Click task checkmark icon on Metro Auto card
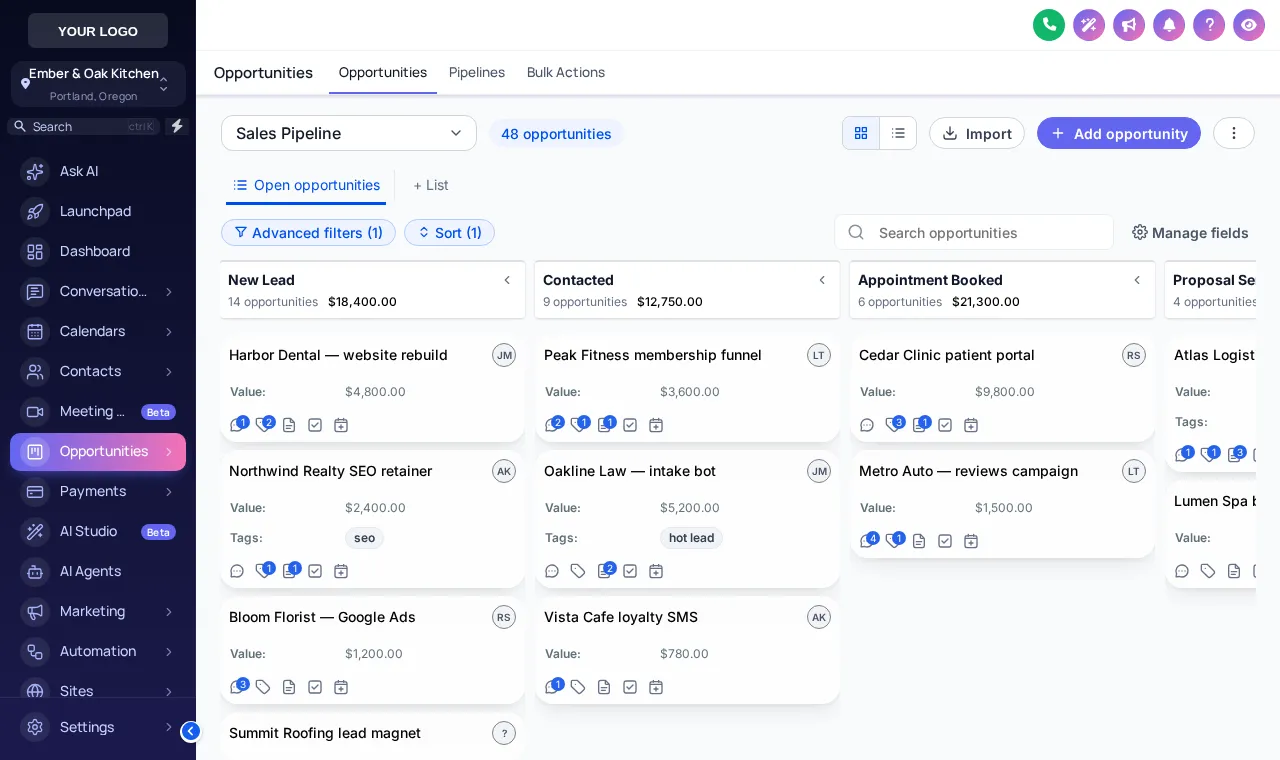Screen dimensions: 1280x760 945,541
